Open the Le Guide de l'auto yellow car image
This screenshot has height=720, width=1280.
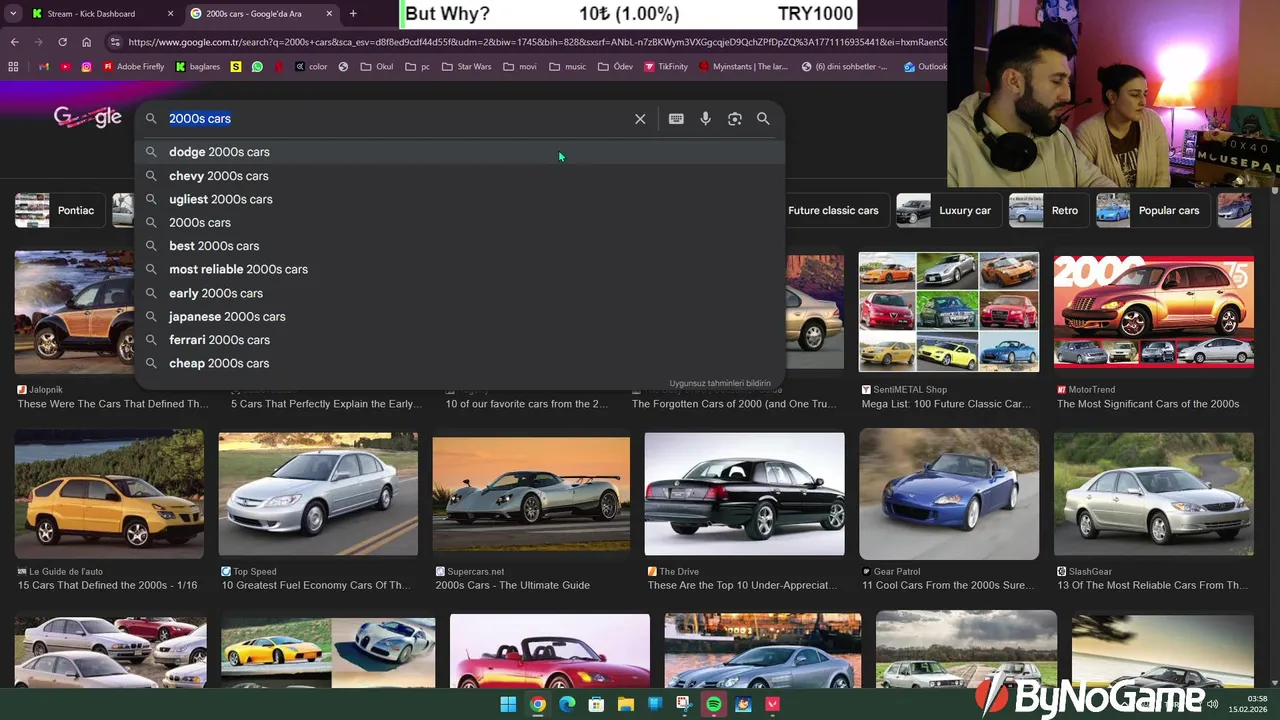[109, 494]
